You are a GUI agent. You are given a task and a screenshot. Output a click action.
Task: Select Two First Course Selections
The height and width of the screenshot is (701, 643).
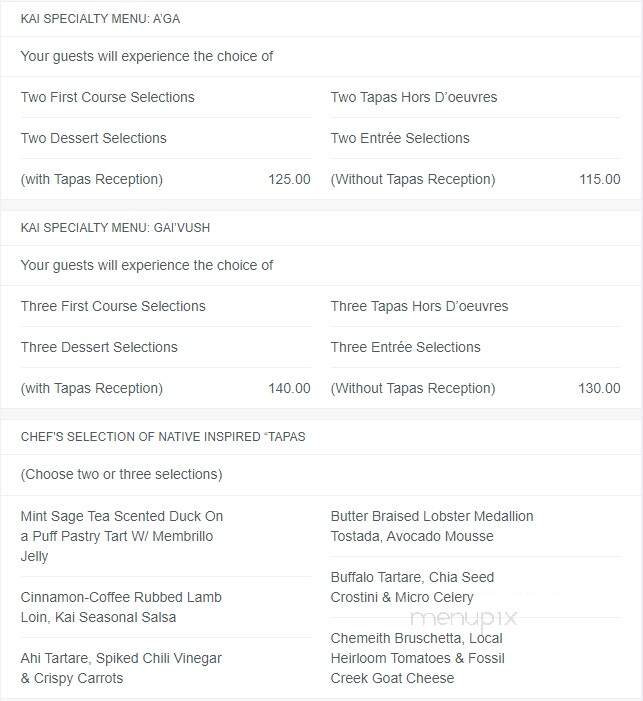click(108, 97)
